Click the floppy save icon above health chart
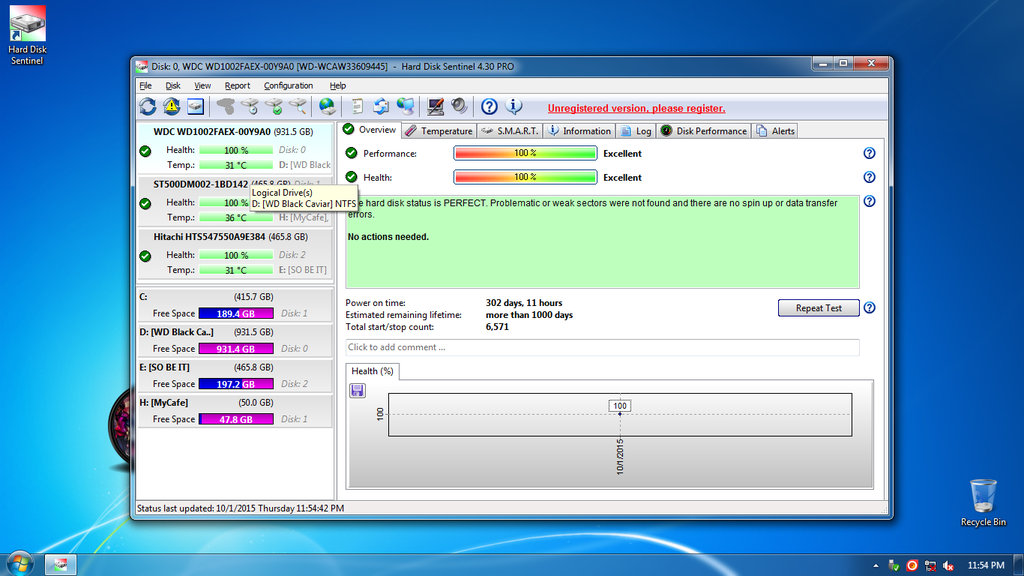Image resolution: width=1024 pixels, height=576 pixels. coord(357,390)
